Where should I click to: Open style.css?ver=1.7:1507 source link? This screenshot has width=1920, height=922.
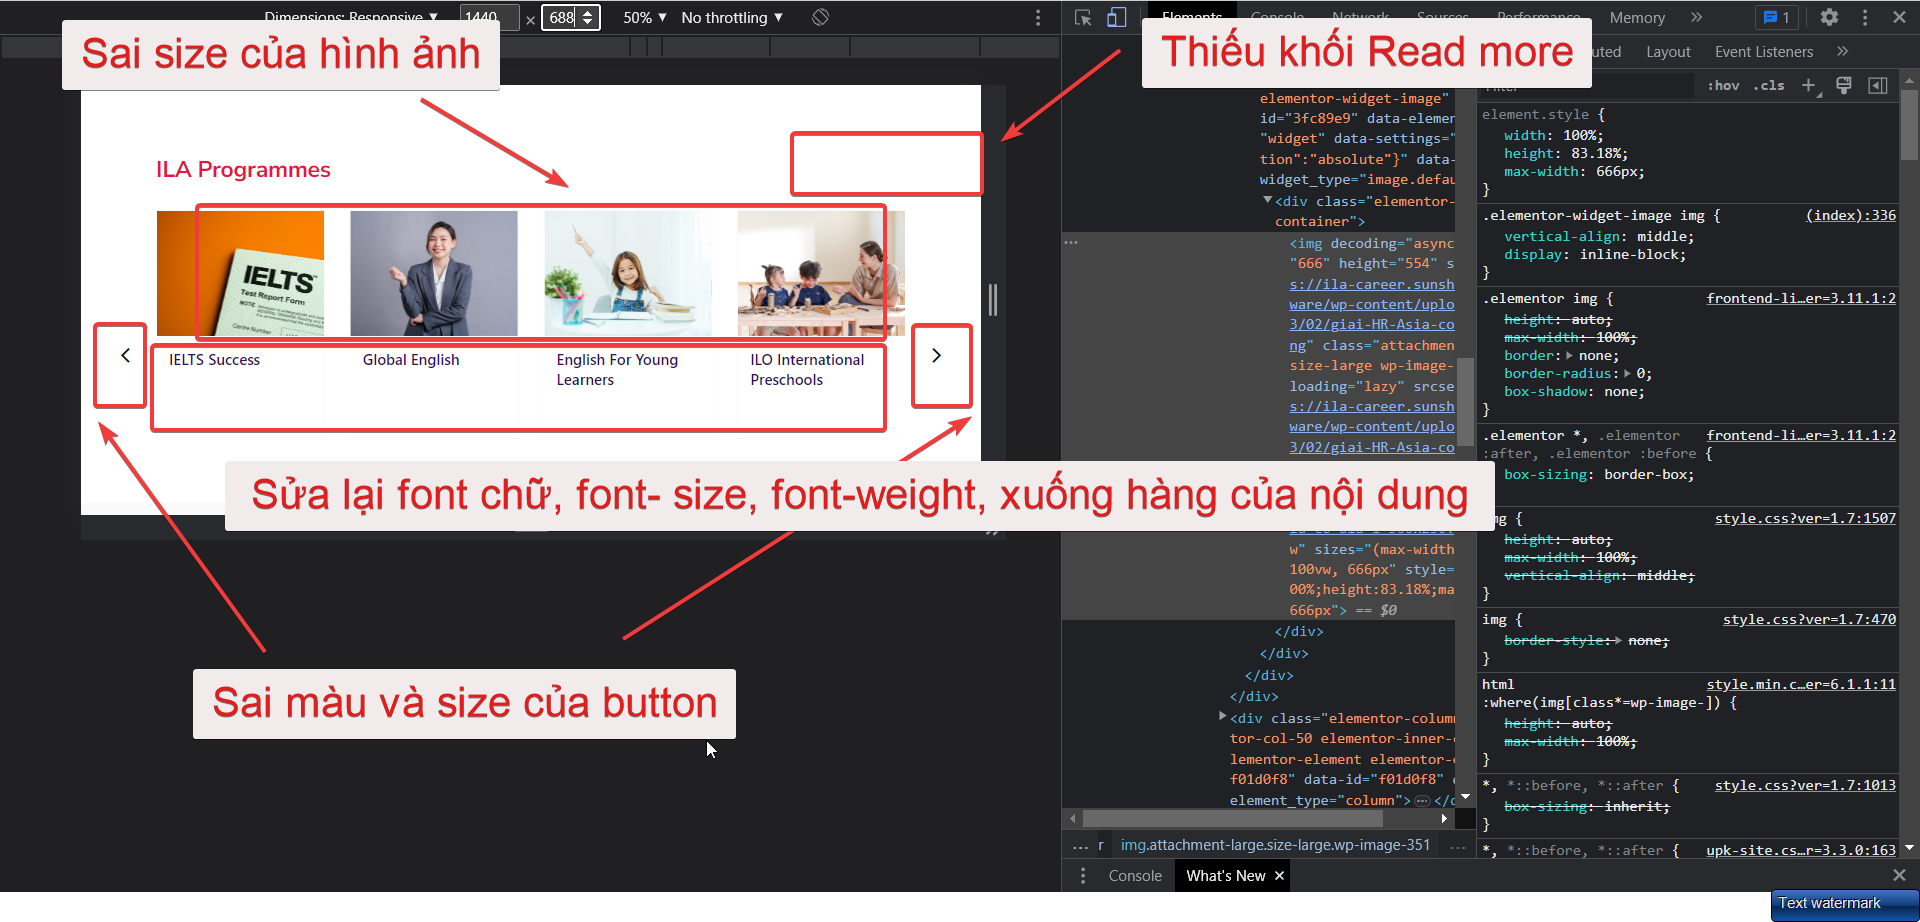[1805, 518]
